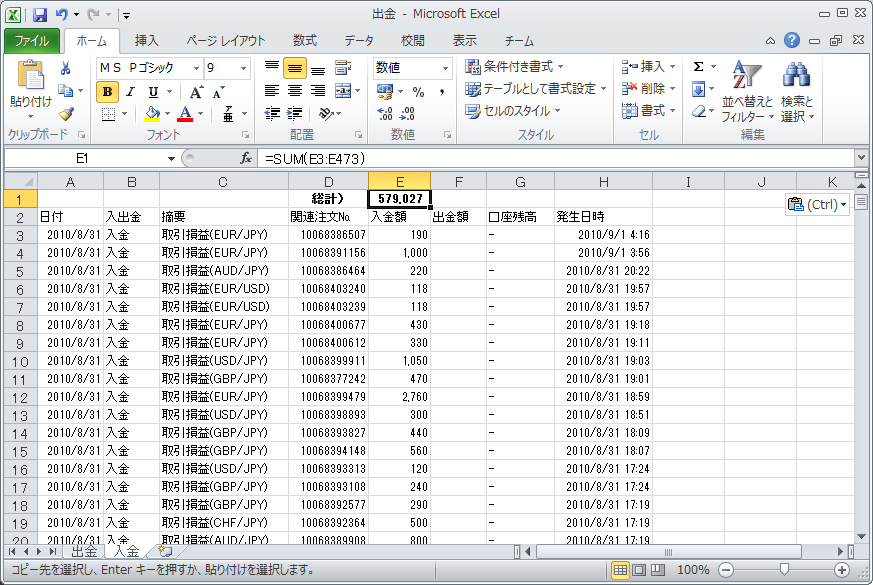873x585 pixels.
Task: Click the AutoSum sigma icon
Action: pos(698,66)
